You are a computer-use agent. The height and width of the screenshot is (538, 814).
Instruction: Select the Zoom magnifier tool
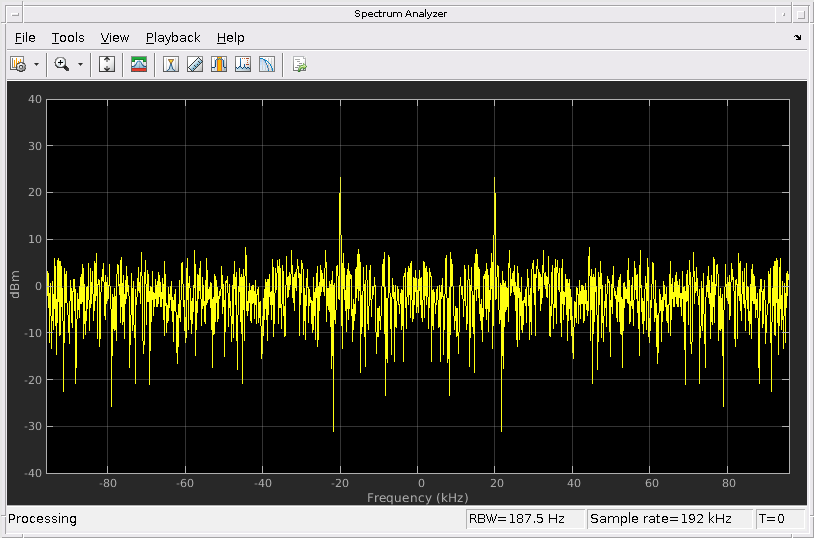tap(62, 64)
